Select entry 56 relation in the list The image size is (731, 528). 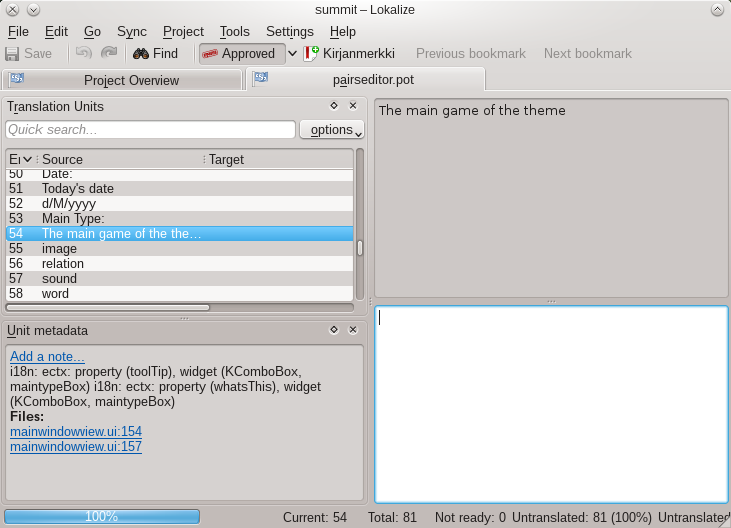click(x=62, y=264)
